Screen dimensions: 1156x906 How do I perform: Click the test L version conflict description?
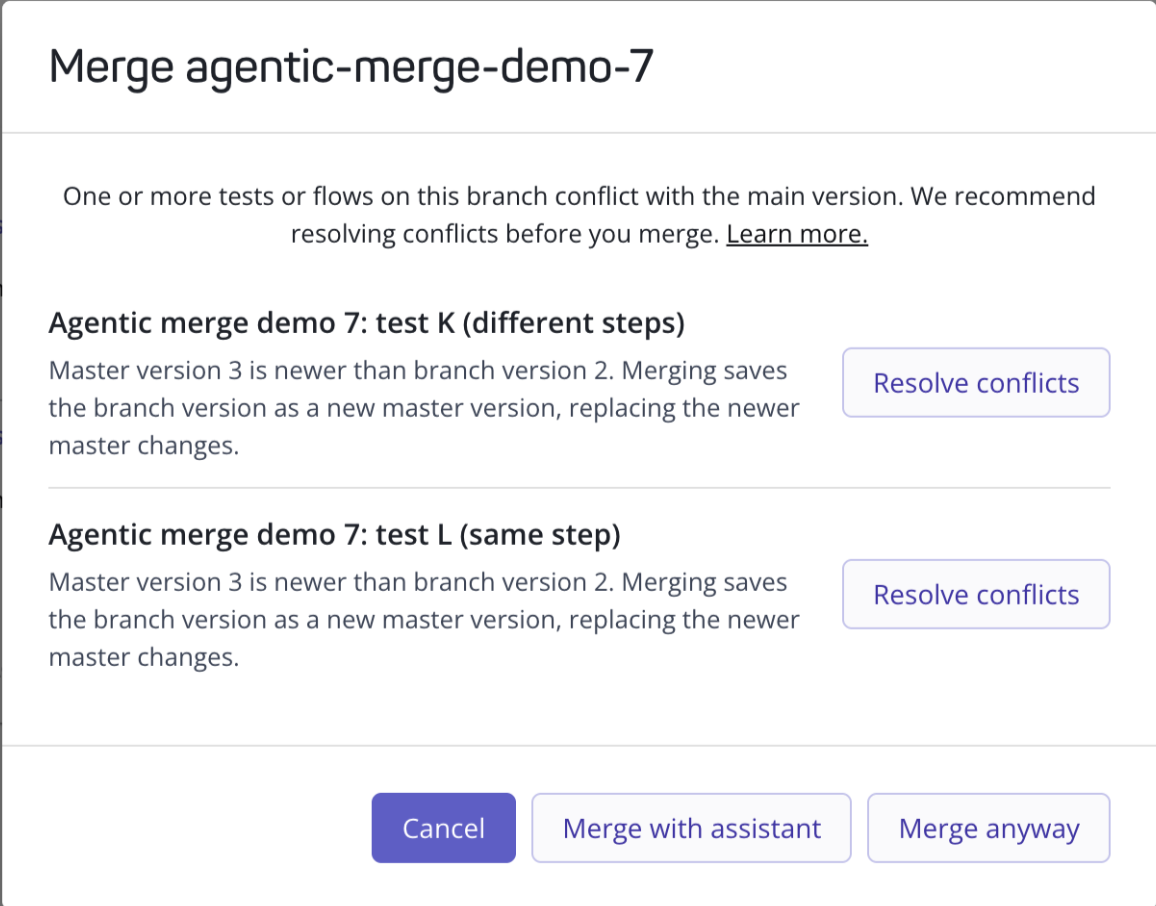pyautogui.click(x=424, y=619)
